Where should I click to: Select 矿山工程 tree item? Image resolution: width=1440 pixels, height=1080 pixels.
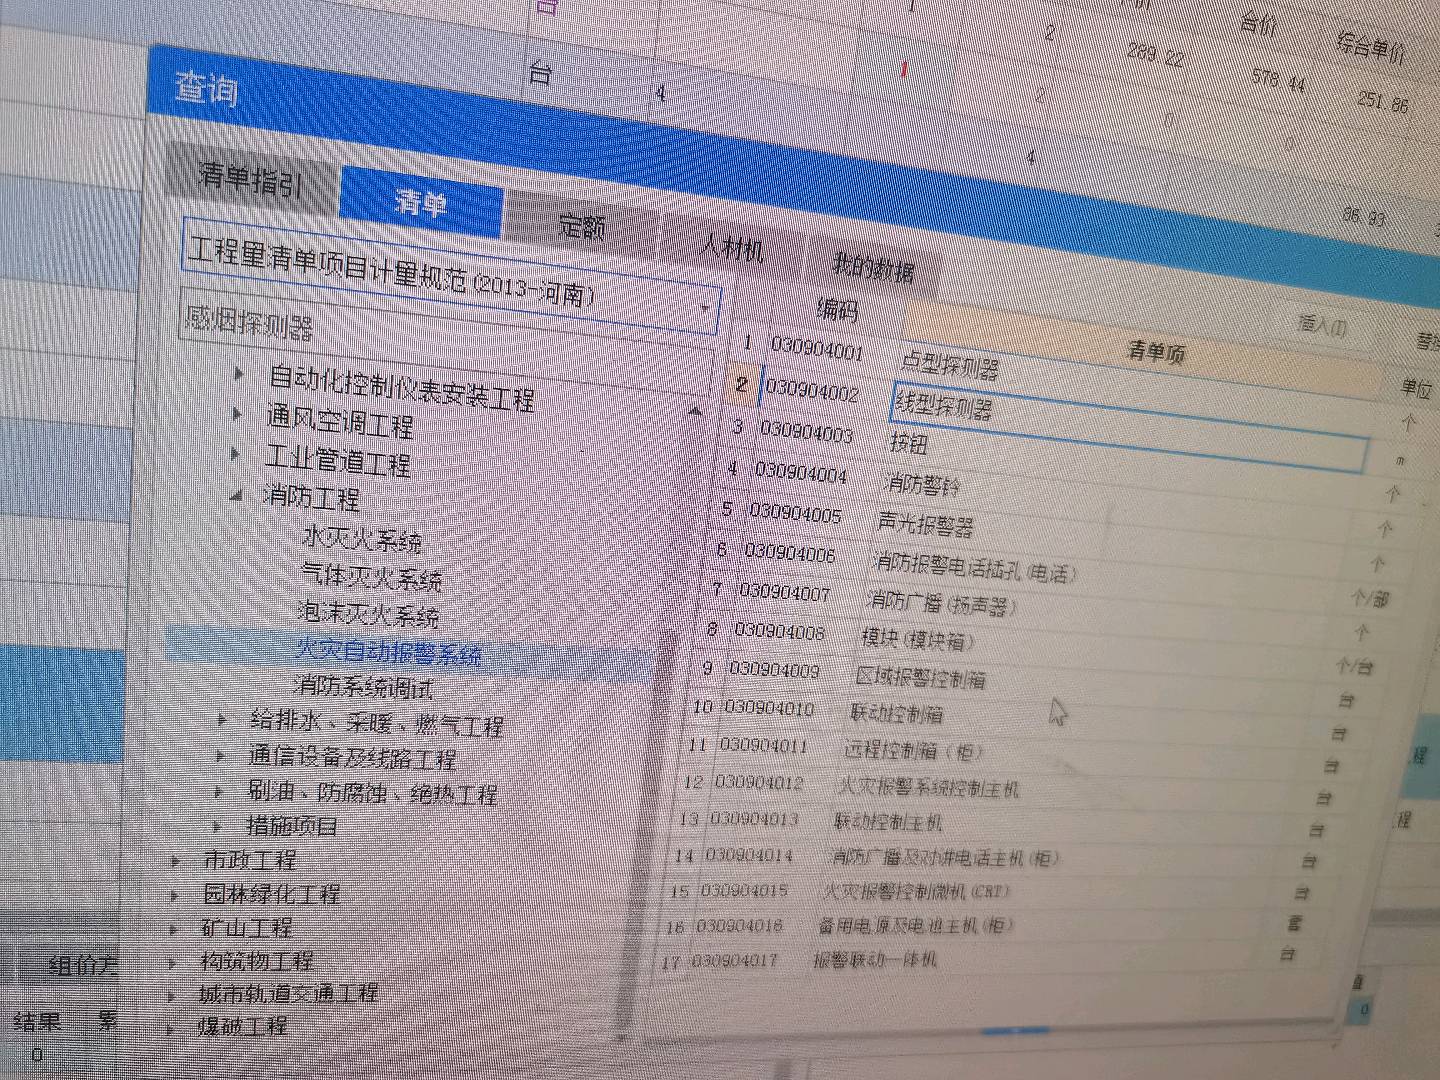tap(247, 927)
